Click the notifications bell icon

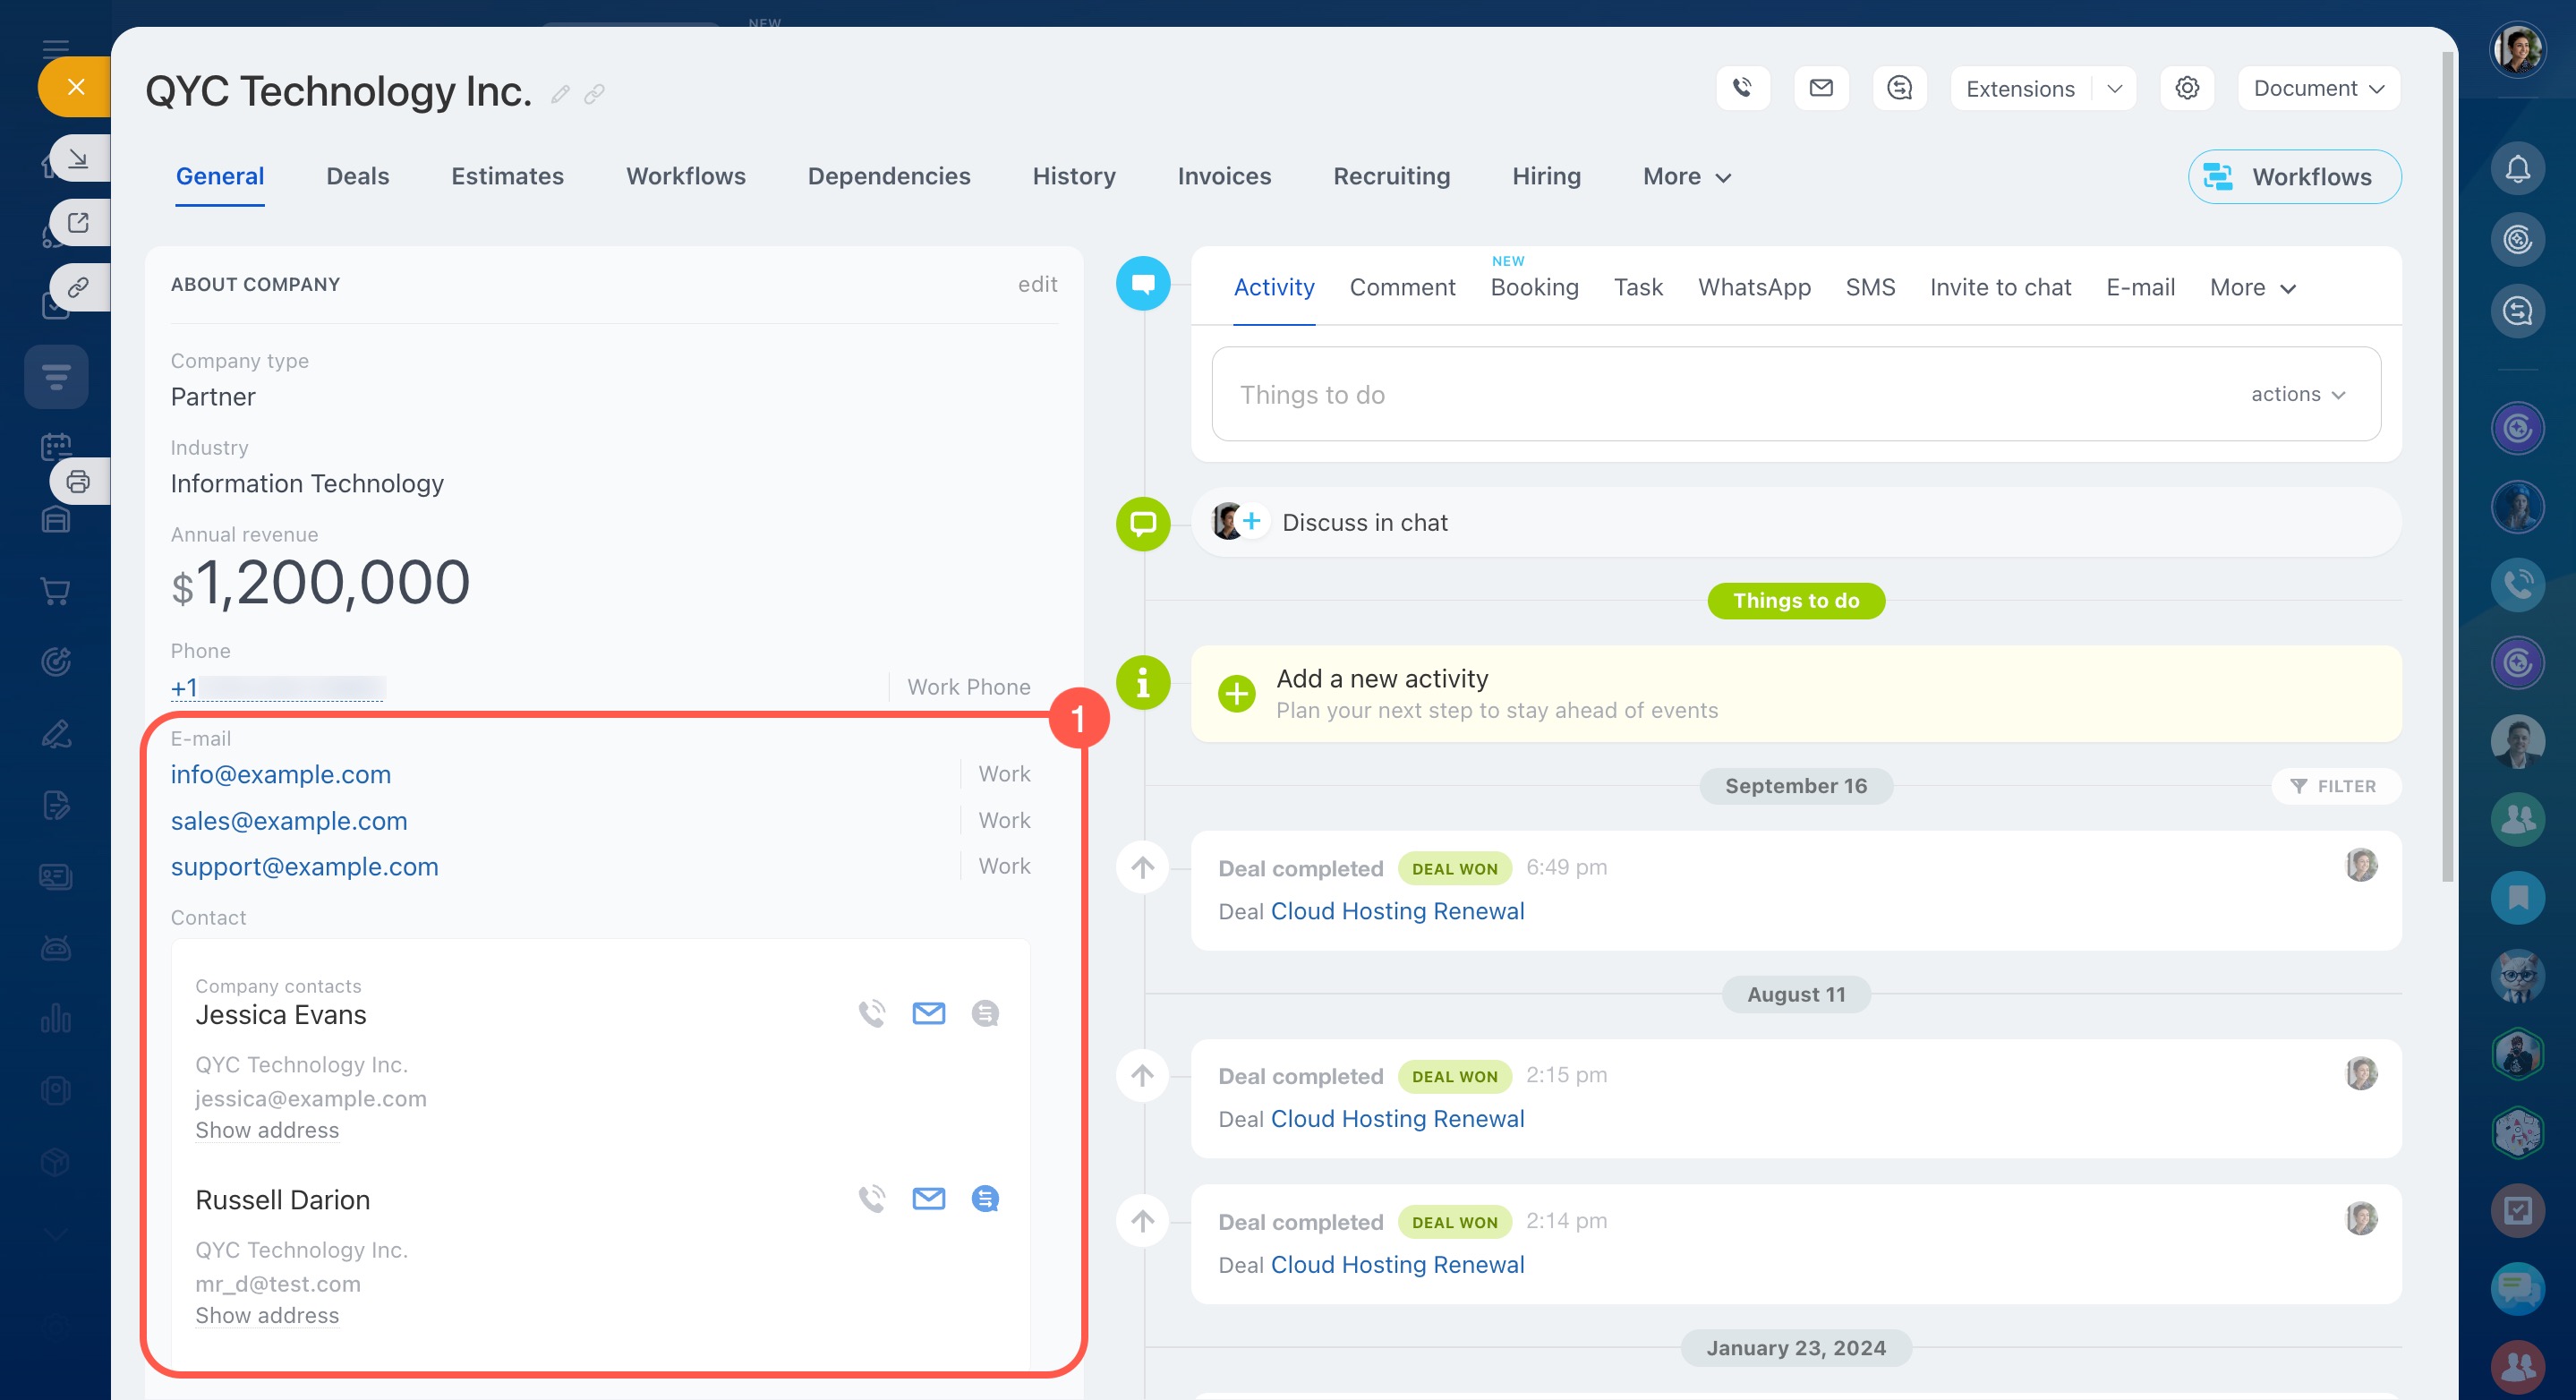tap(2517, 169)
